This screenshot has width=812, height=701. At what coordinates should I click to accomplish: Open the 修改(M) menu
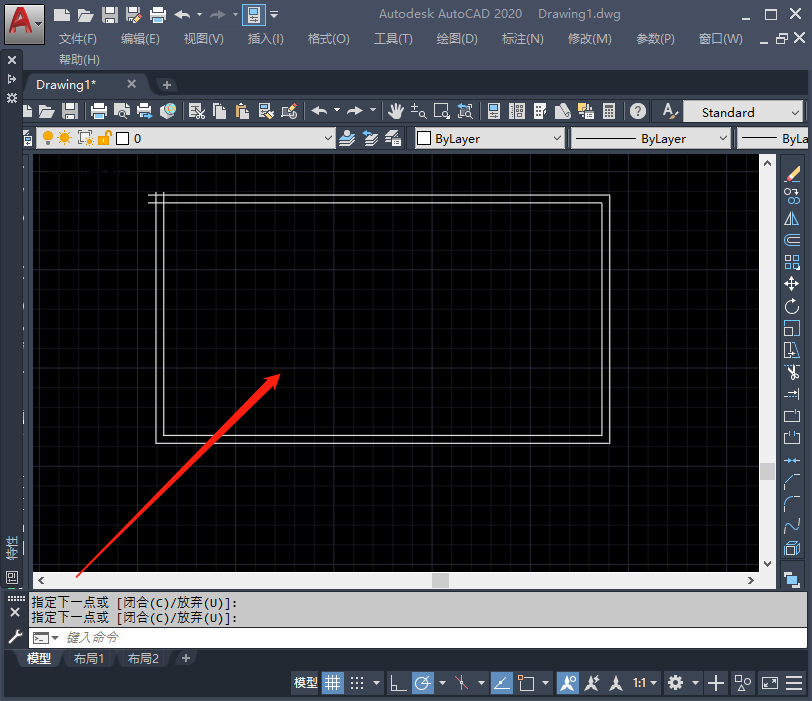pyautogui.click(x=589, y=39)
